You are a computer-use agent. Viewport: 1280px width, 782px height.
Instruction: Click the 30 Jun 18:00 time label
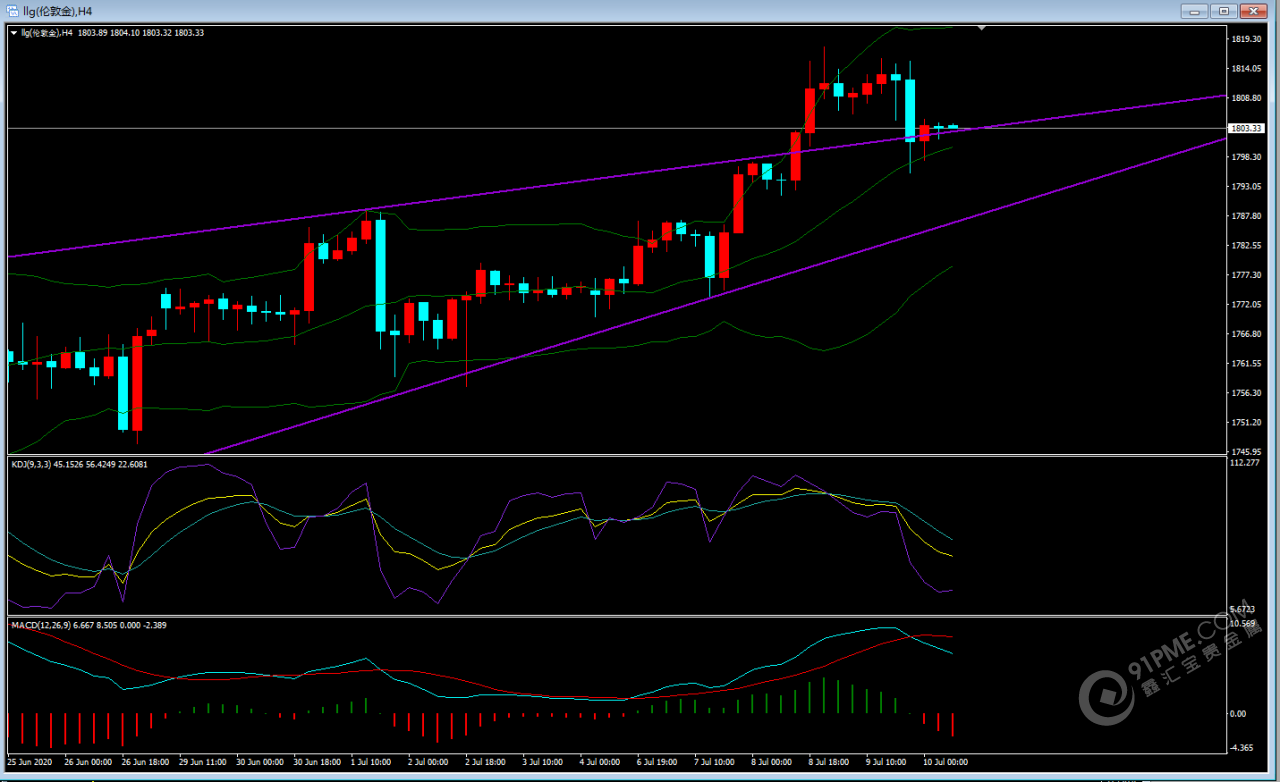(317, 762)
